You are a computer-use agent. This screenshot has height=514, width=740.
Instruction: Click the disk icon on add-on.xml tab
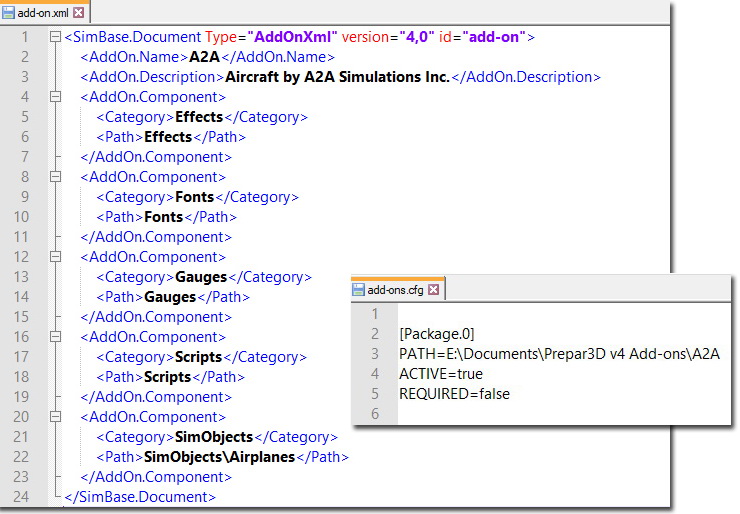point(9,13)
